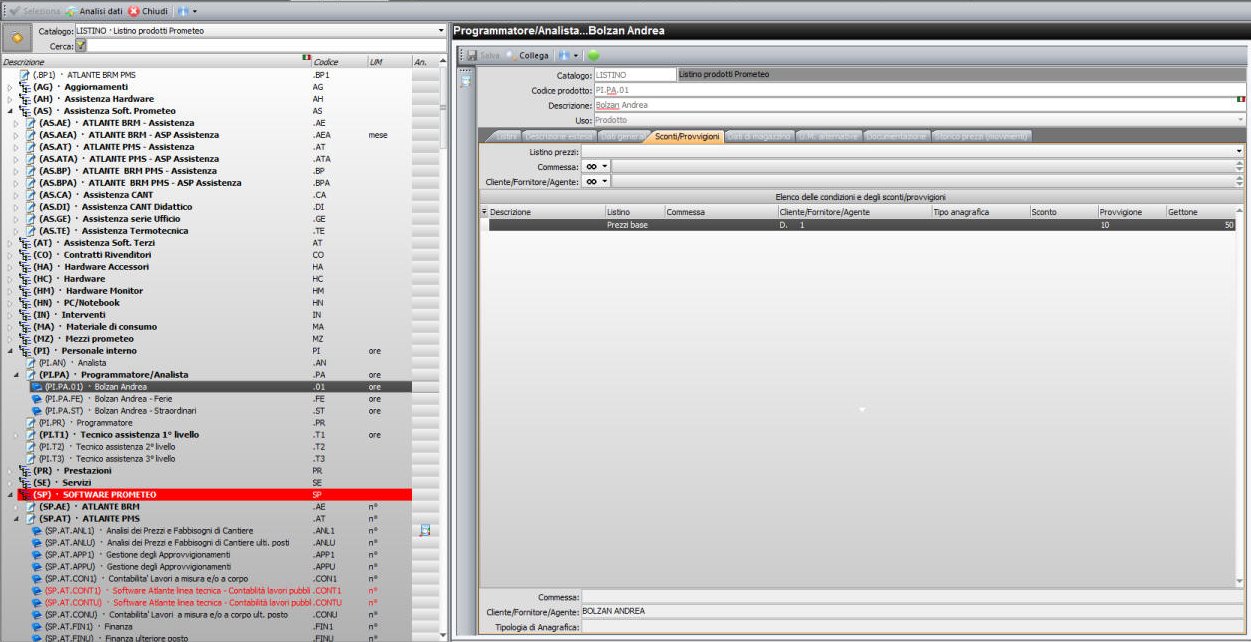
Task: Click the Salva save button
Action: coord(482,55)
